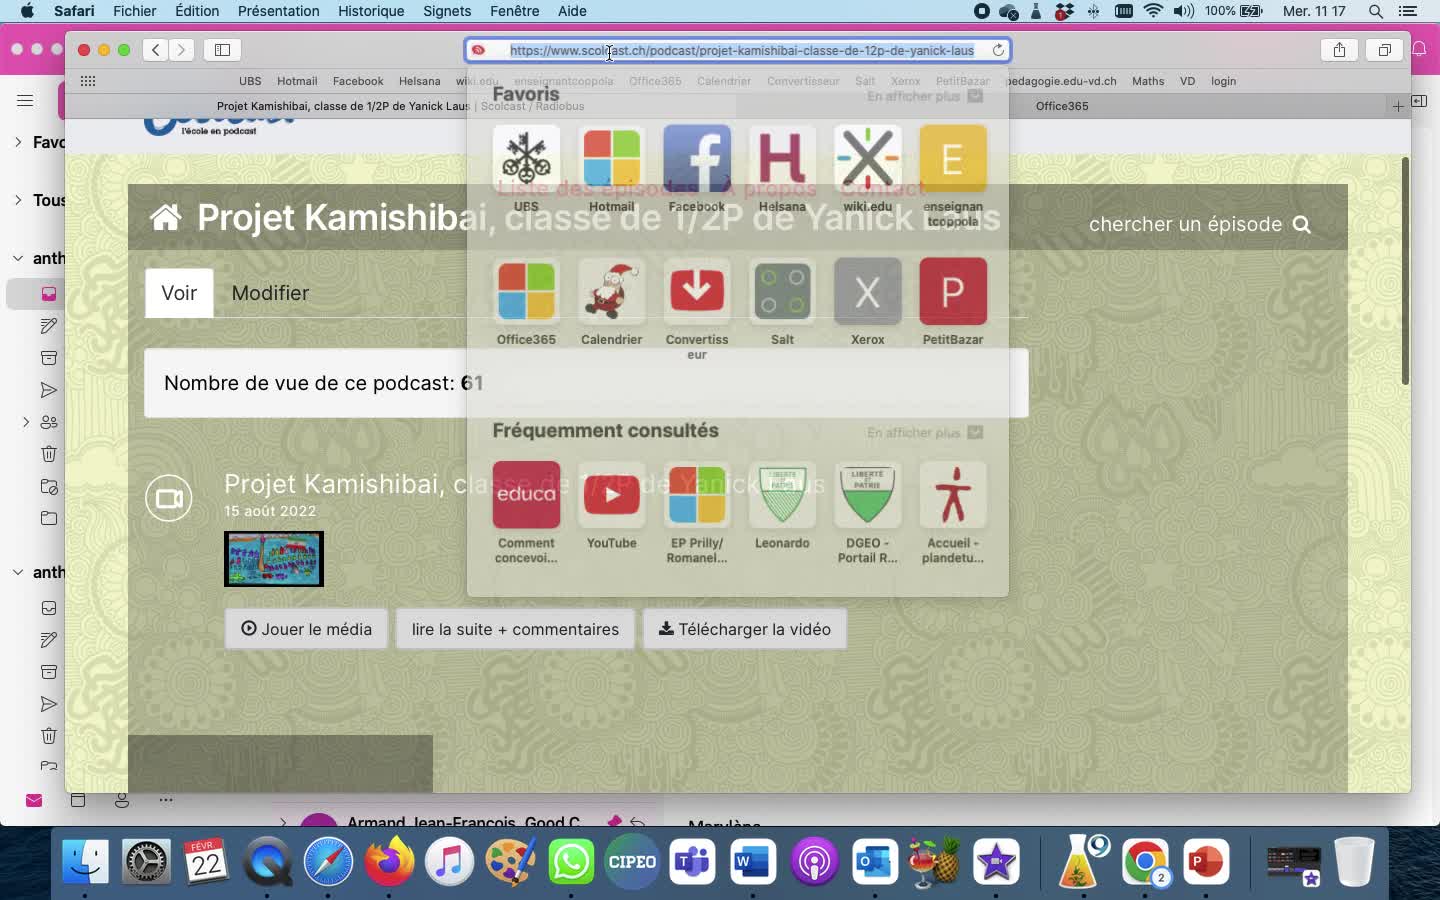The height and width of the screenshot is (900, 1440).
Task: Open the Convertisseur favorite icon
Action: [x=697, y=292]
